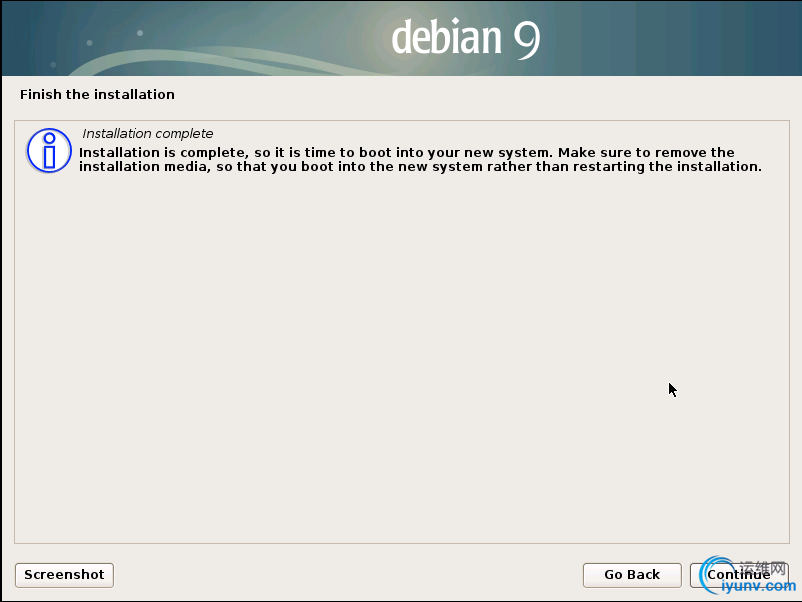
Task: Click the Continue button to finish installation
Action: click(x=739, y=575)
